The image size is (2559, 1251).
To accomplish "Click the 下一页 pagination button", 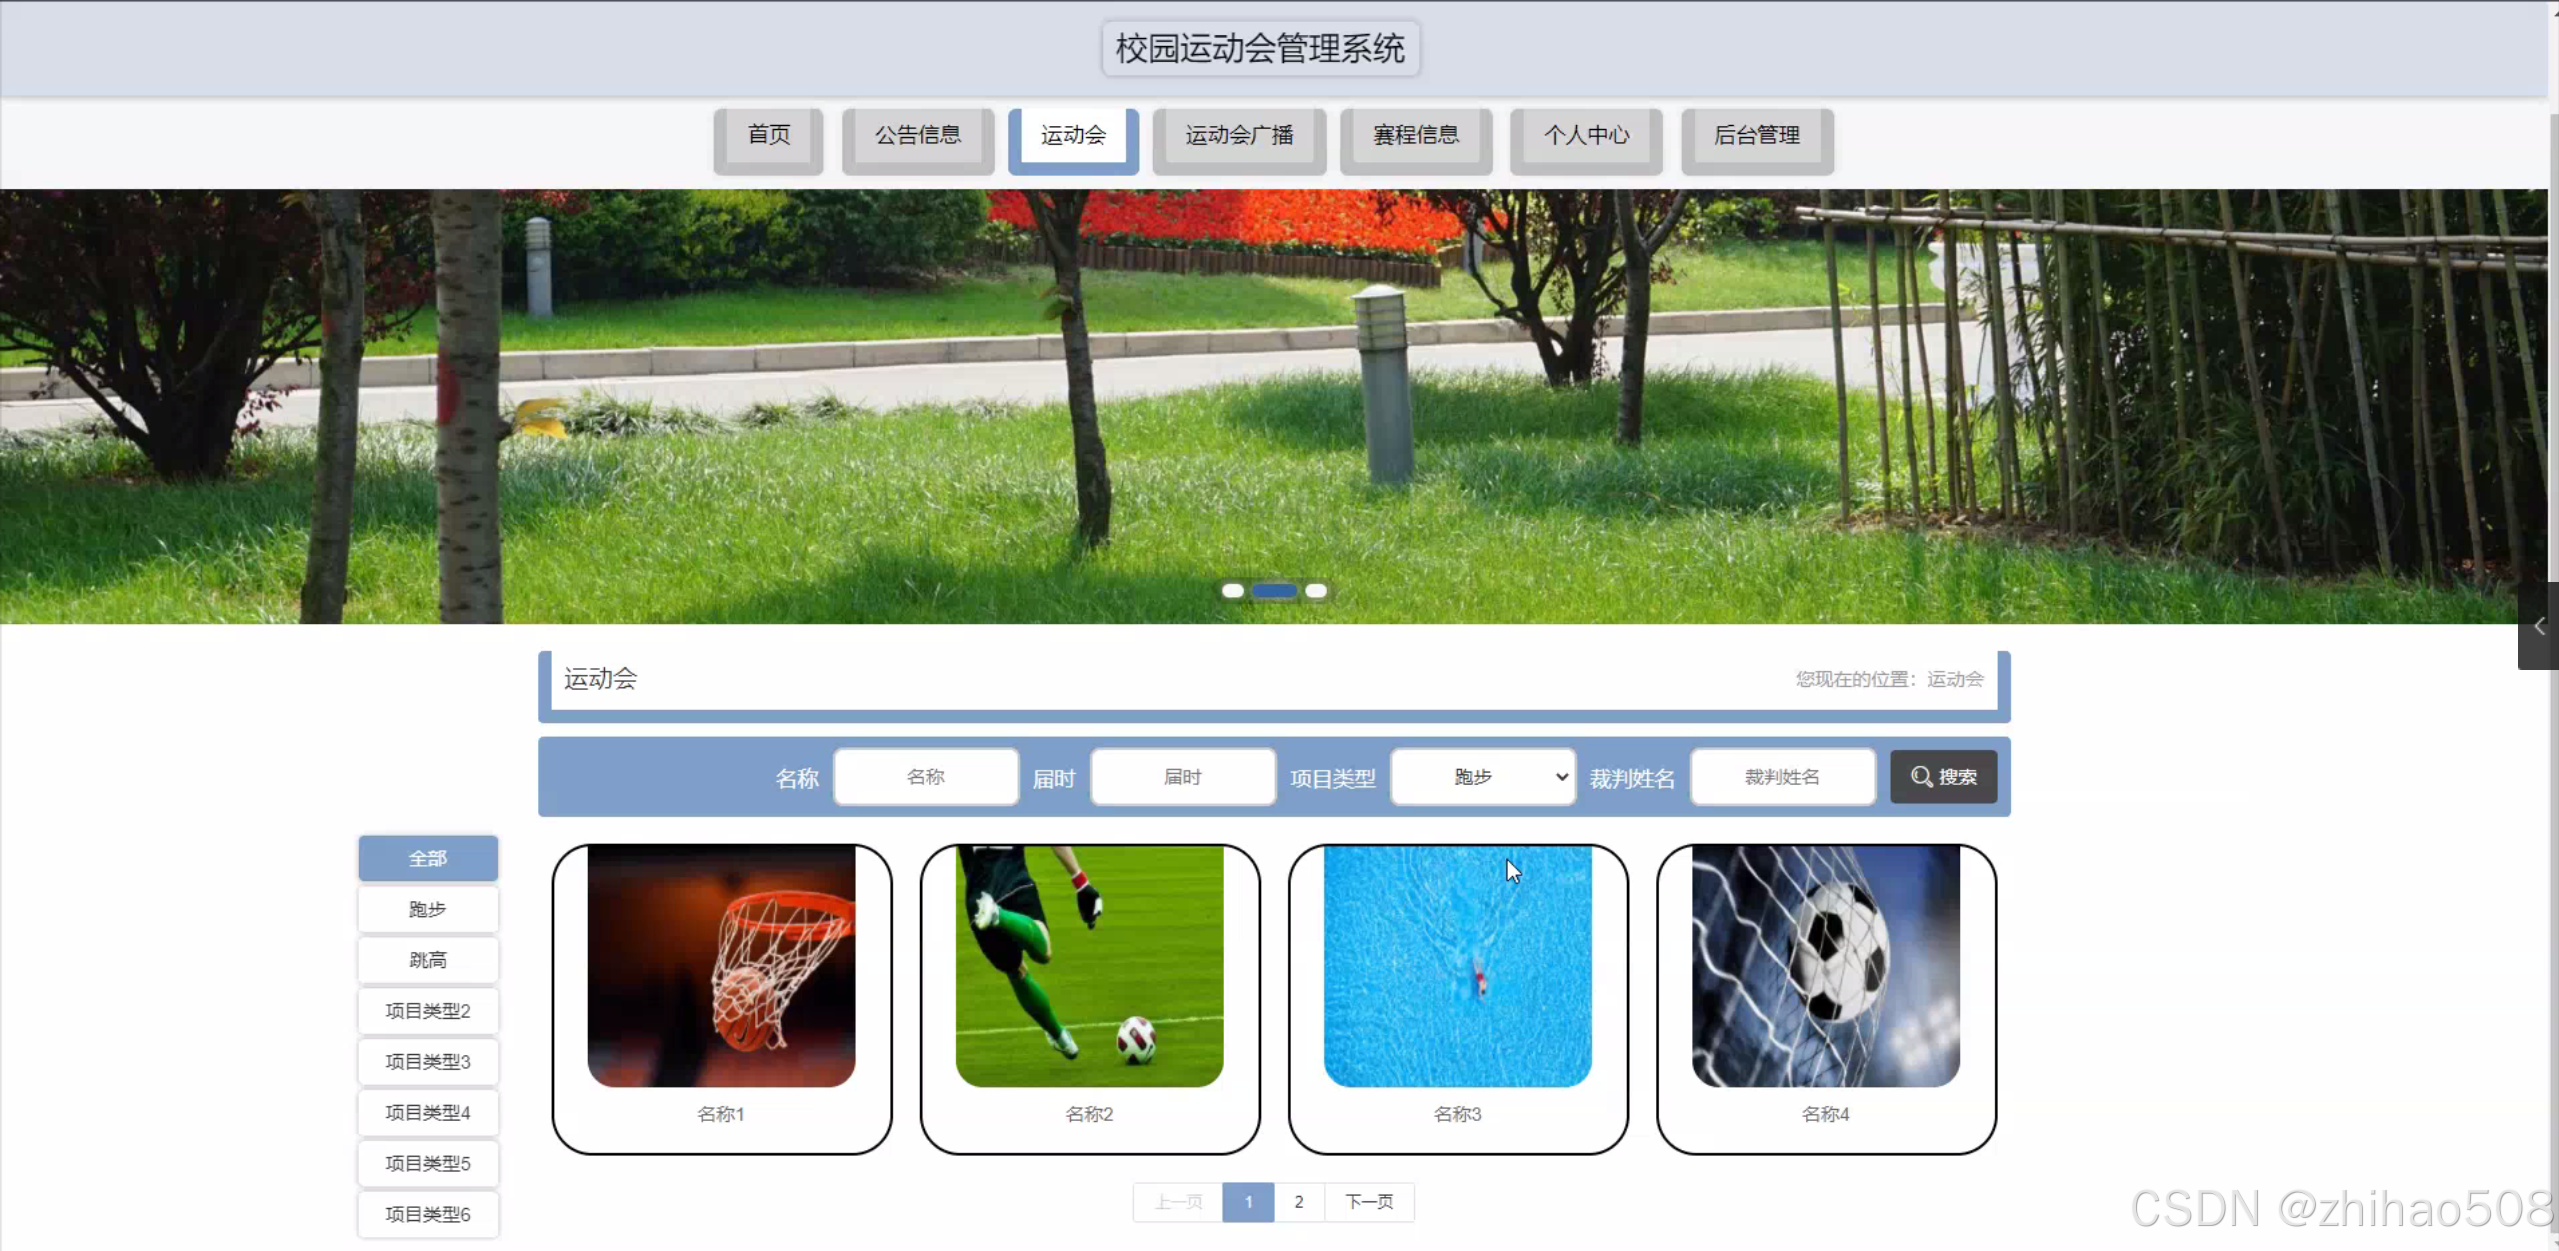I will click(1368, 1202).
